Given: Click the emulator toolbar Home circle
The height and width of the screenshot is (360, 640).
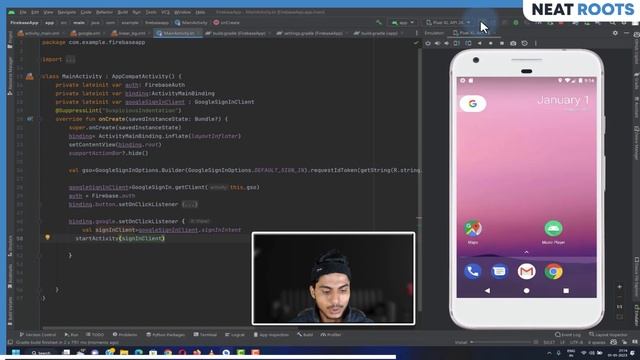Looking at the screenshot, I should (490, 43).
